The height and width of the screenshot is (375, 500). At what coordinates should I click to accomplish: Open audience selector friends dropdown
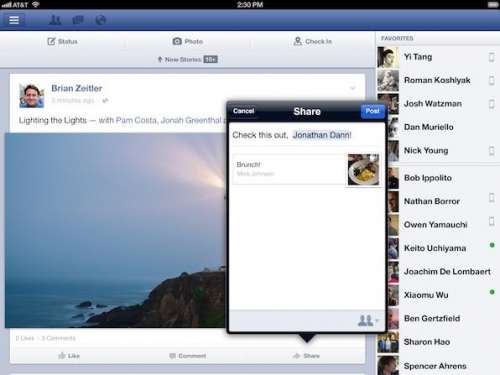[368, 321]
